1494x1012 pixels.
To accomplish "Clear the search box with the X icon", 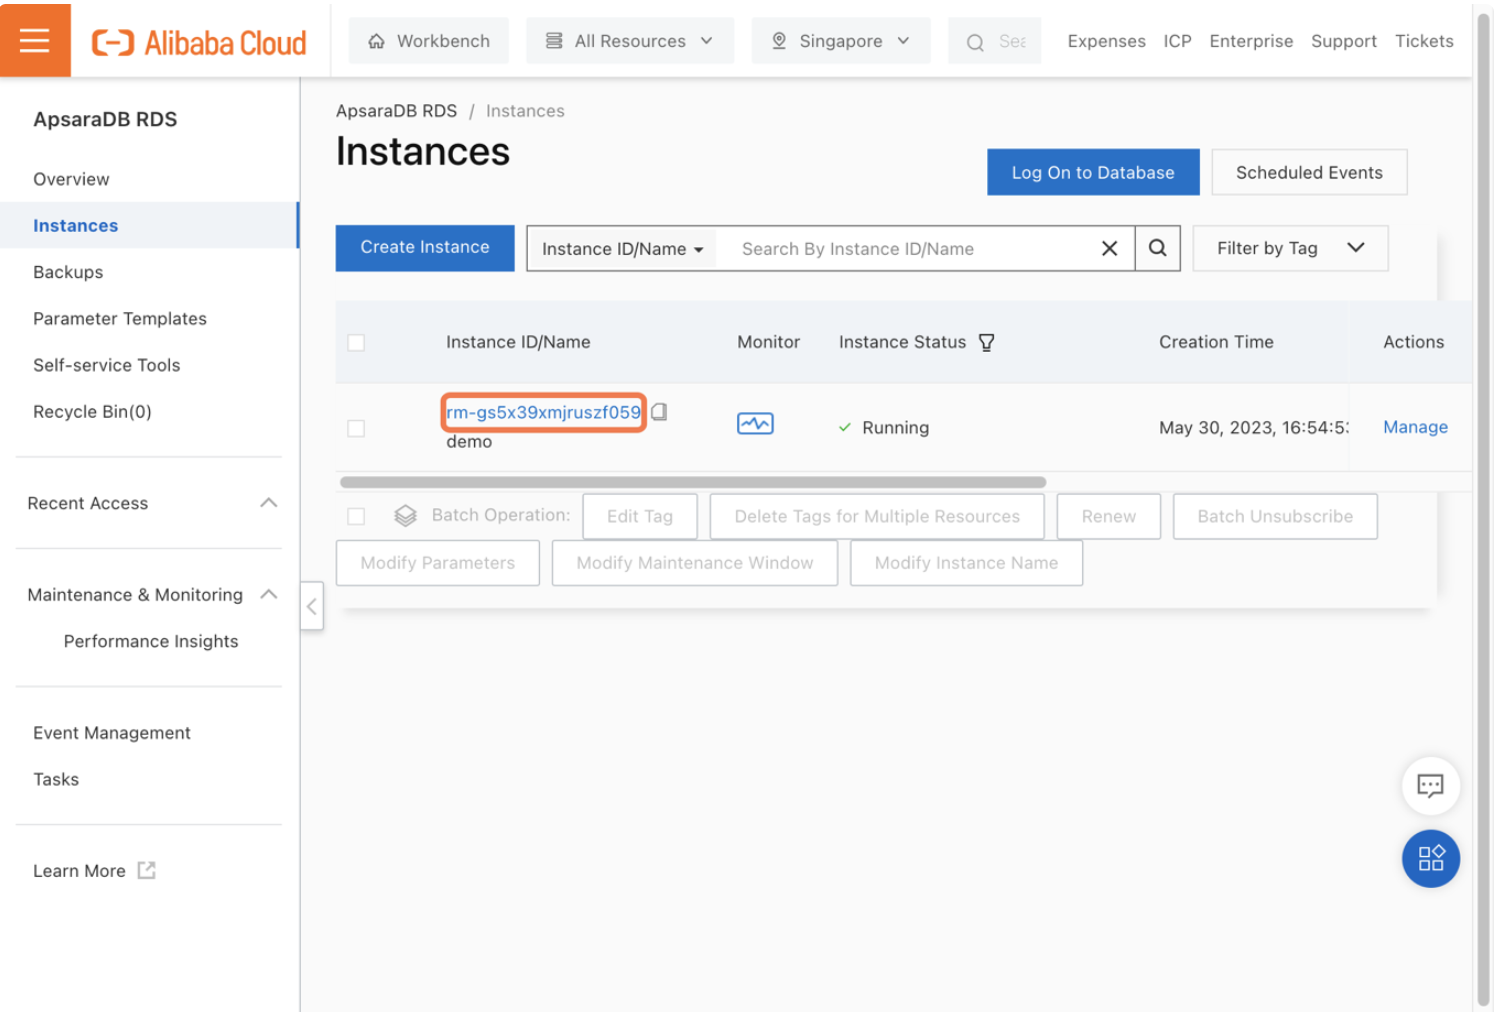I will 1109,248.
